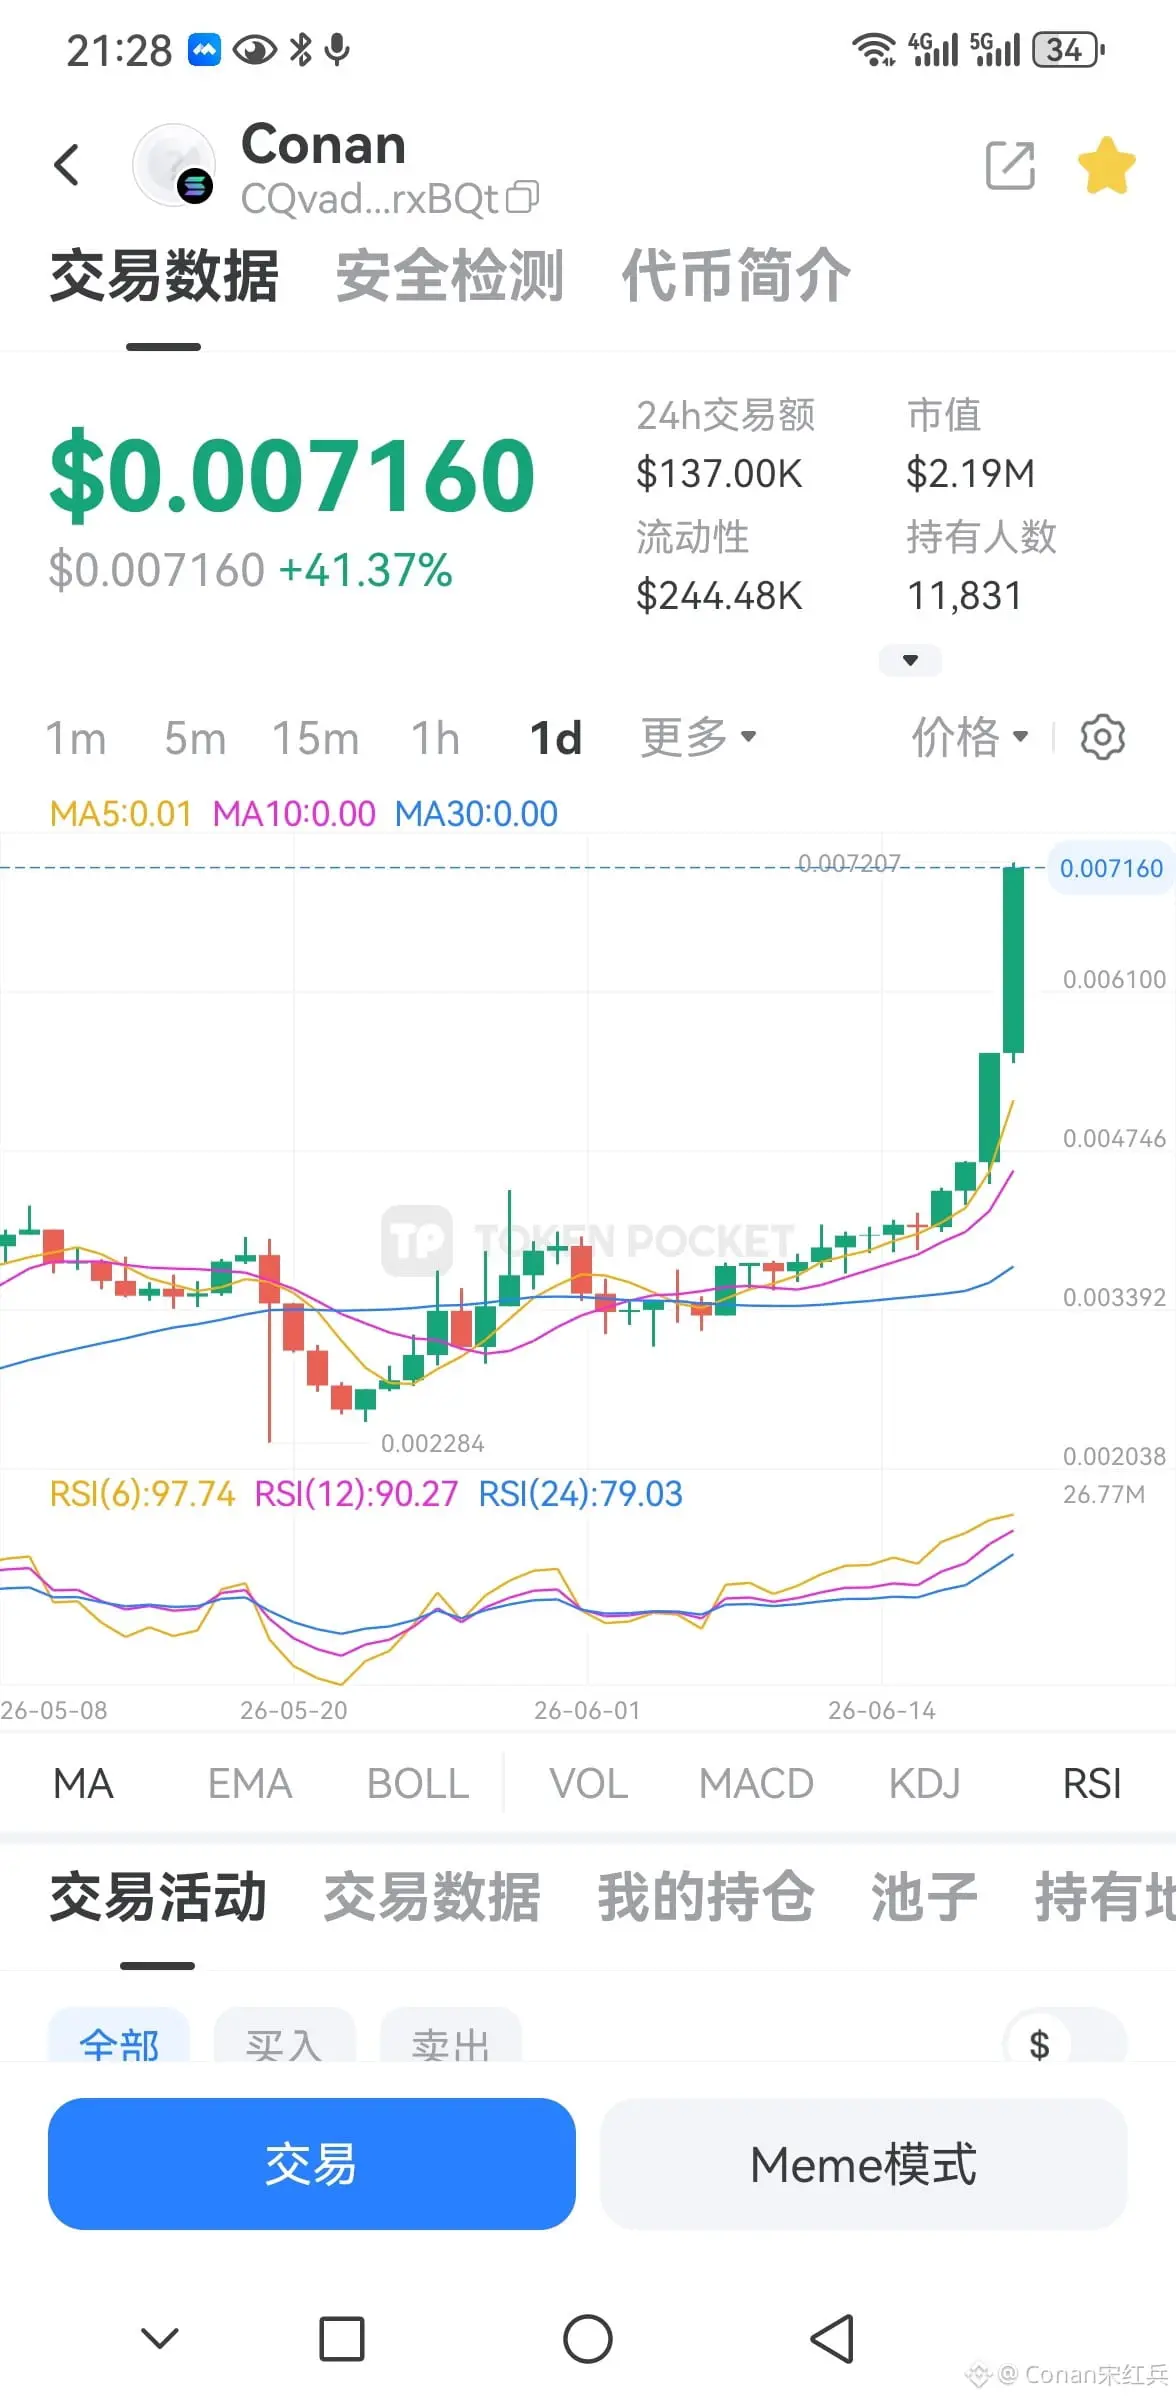Tap the Android home circle
The image size is (1176, 2400).
pos(588,2338)
